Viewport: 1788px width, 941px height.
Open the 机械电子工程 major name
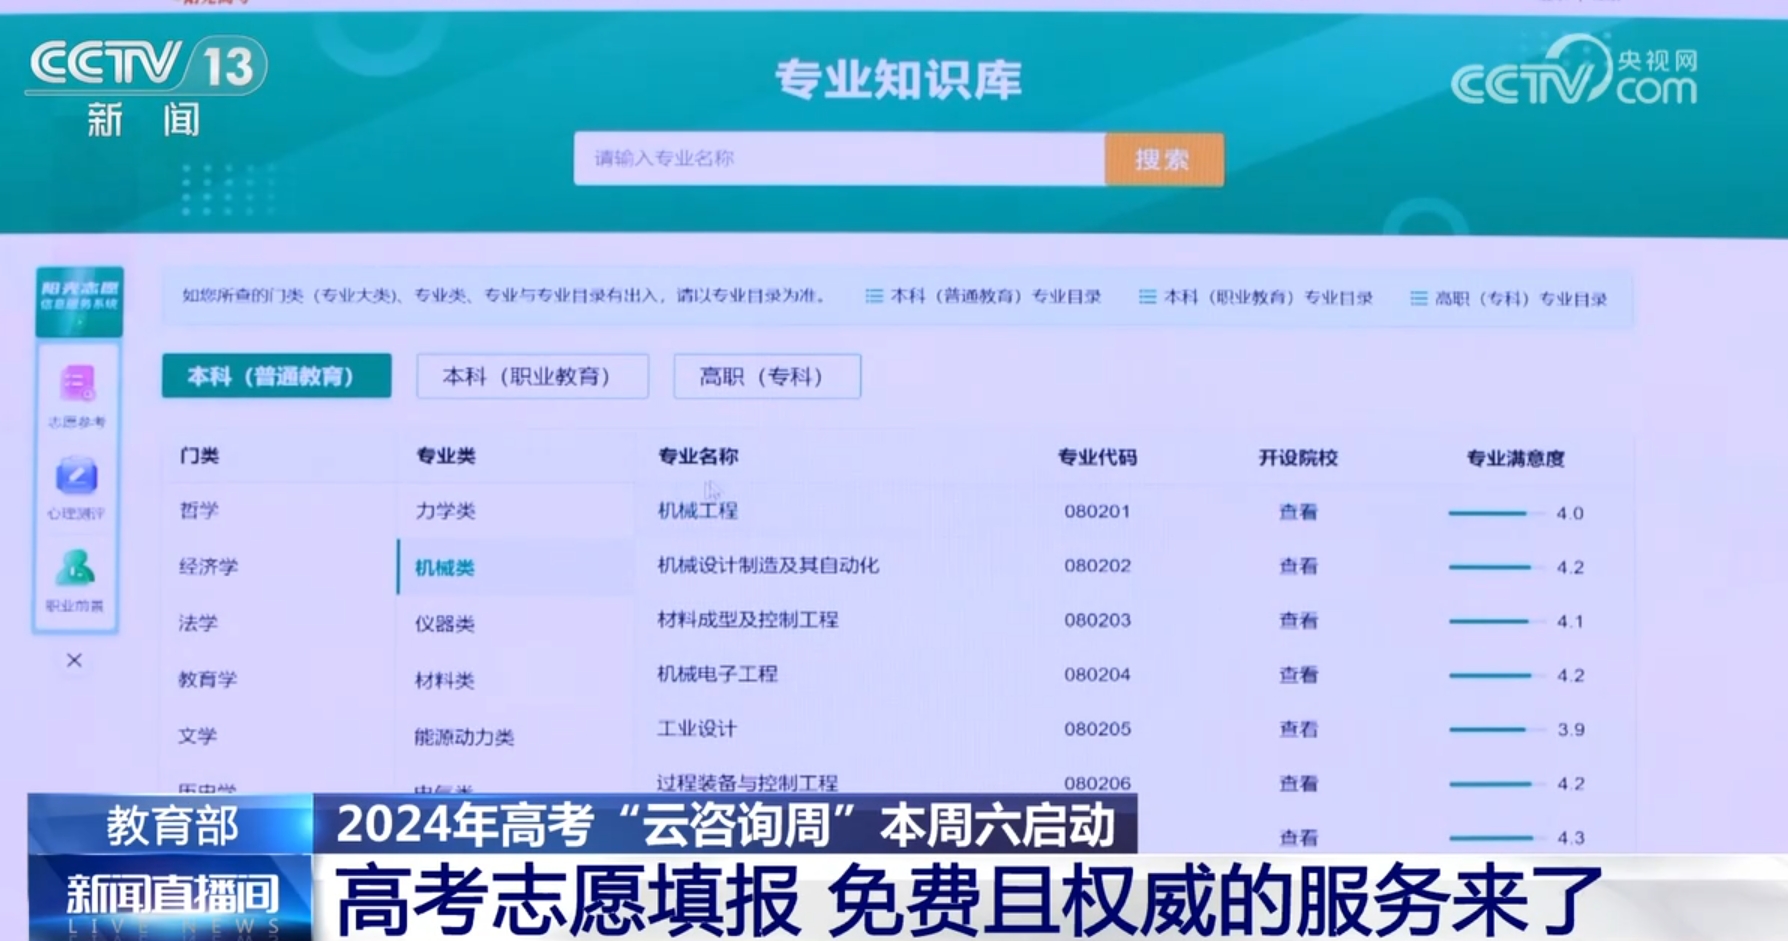tap(717, 674)
